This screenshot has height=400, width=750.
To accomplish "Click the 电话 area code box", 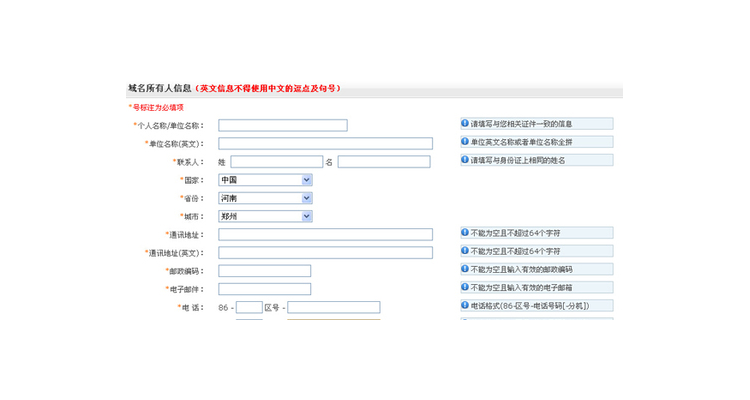I will [x=249, y=307].
